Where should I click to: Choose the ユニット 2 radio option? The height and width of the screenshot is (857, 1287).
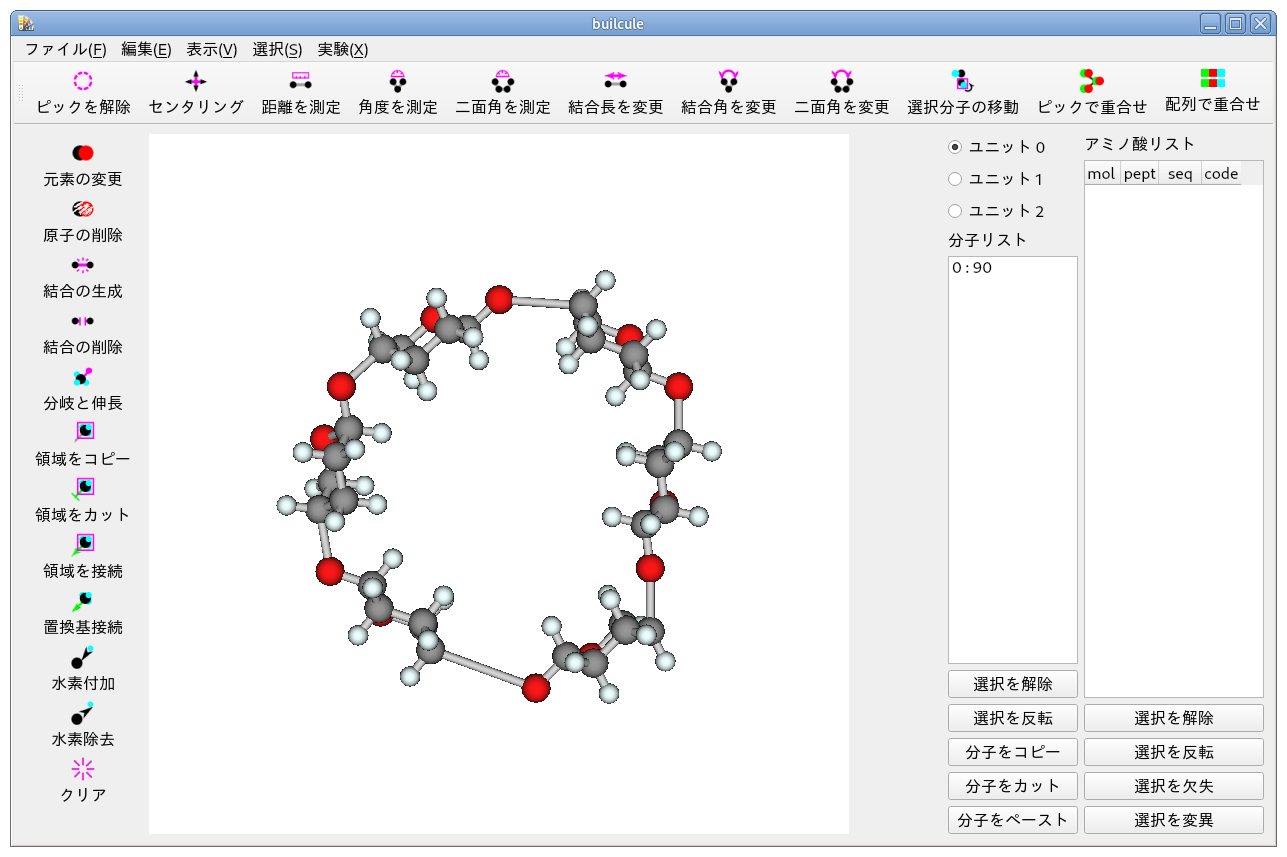pyautogui.click(x=955, y=211)
